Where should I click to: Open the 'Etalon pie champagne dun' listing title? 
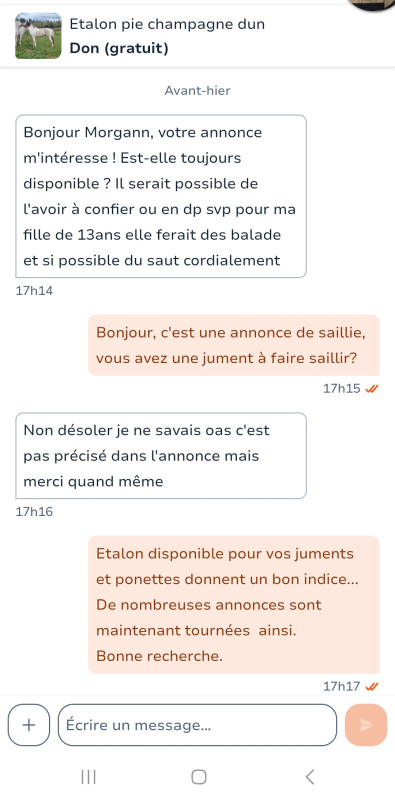click(x=167, y=24)
